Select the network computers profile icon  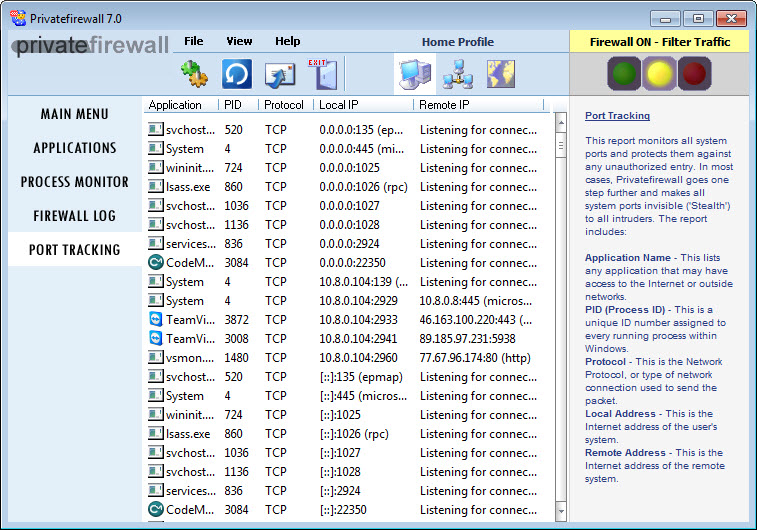[x=457, y=73]
